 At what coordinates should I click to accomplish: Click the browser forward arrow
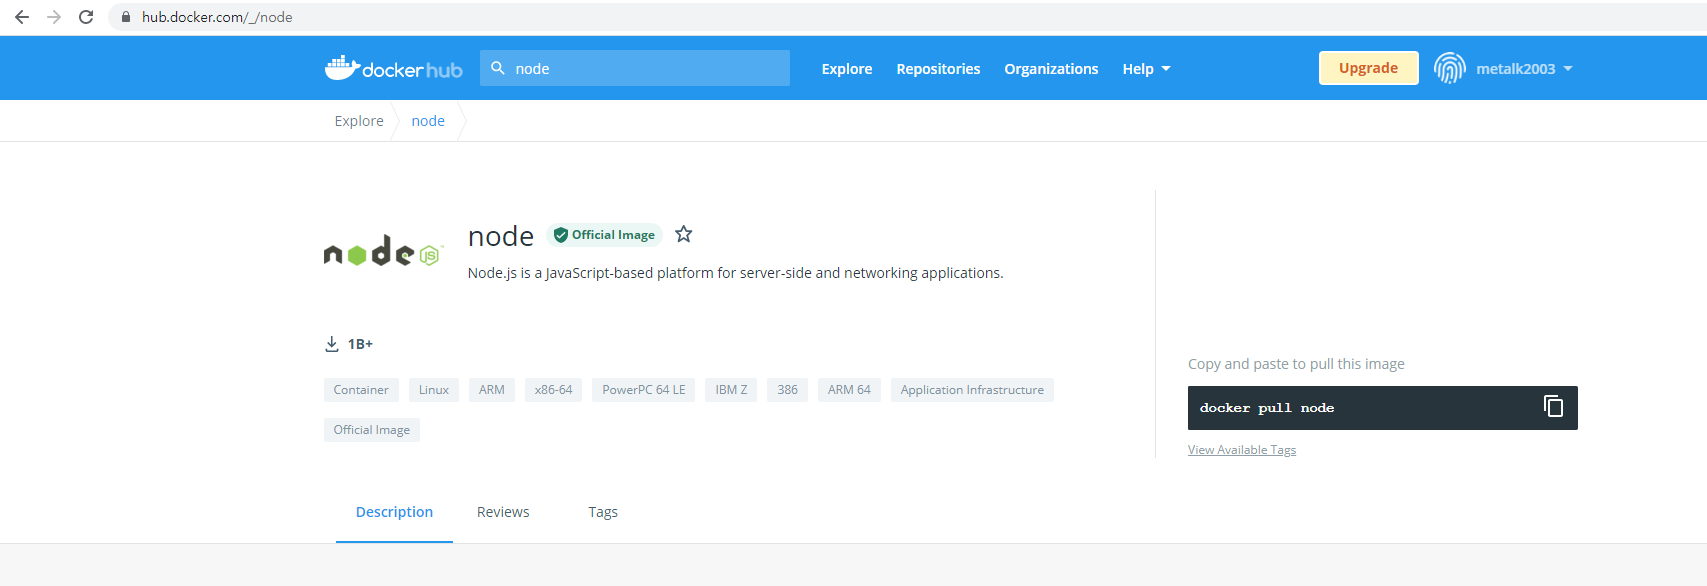tap(54, 17)
